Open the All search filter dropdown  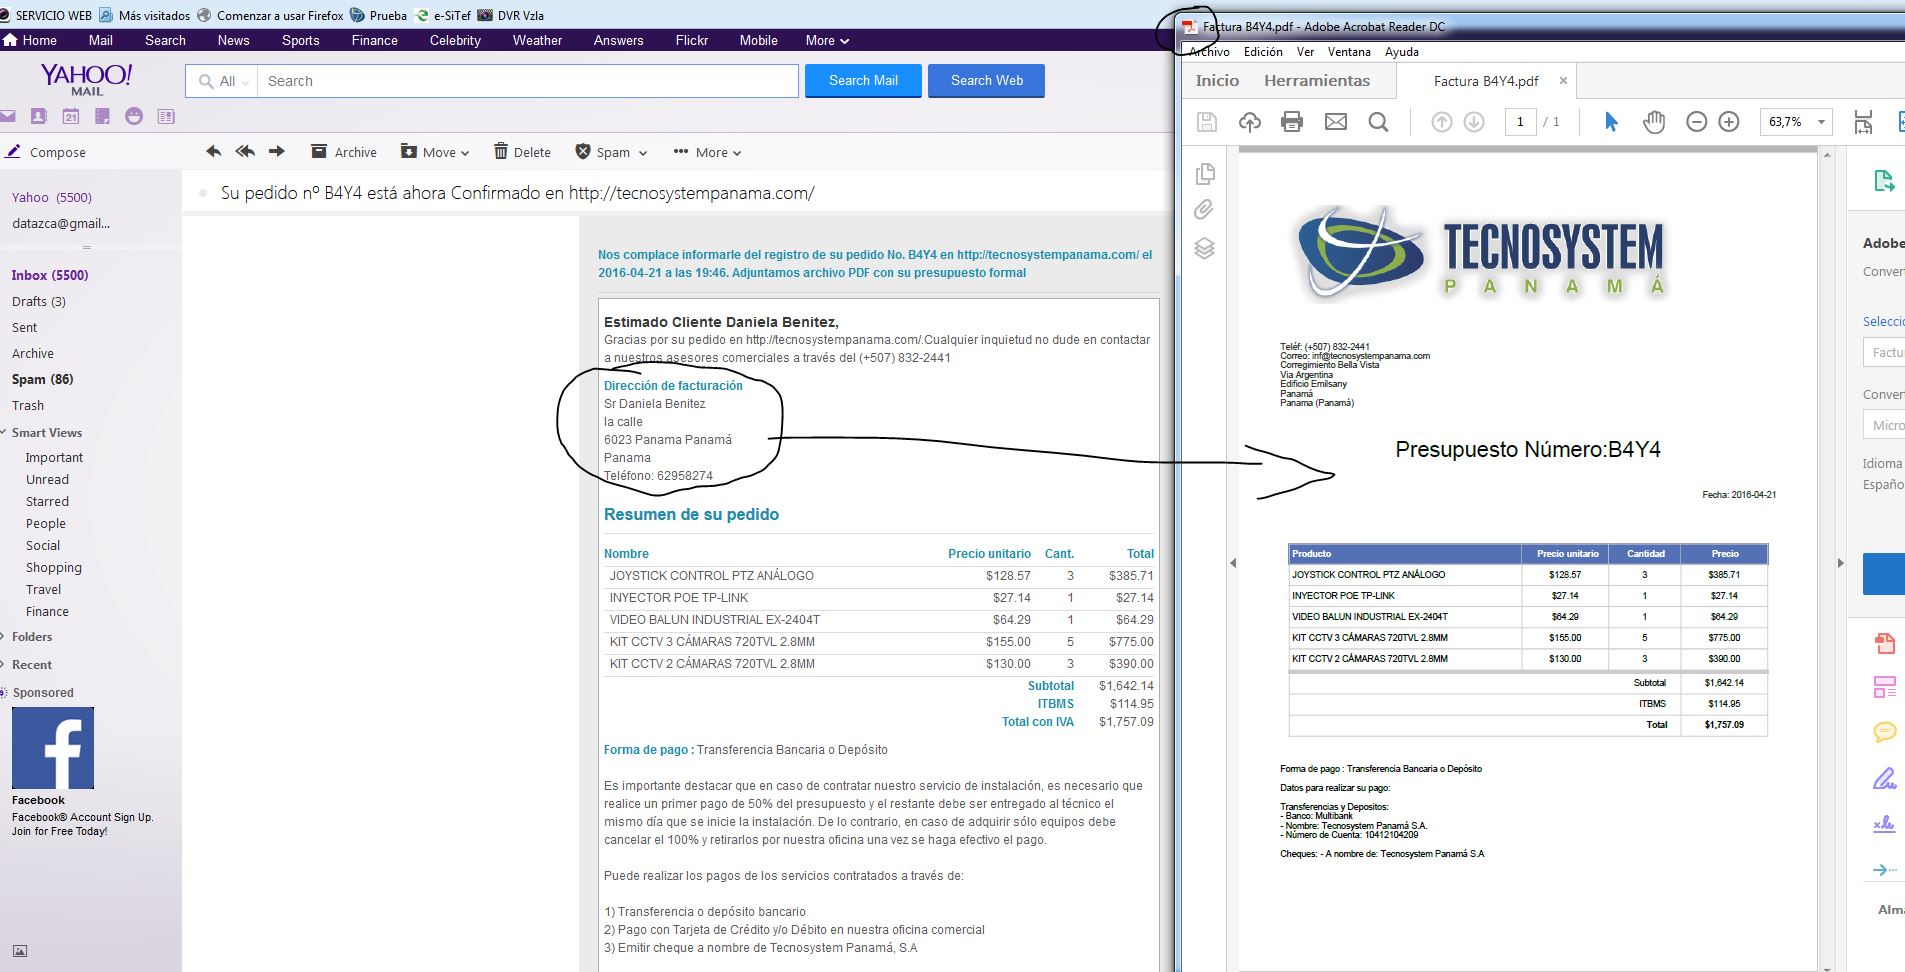click(222, 81)
